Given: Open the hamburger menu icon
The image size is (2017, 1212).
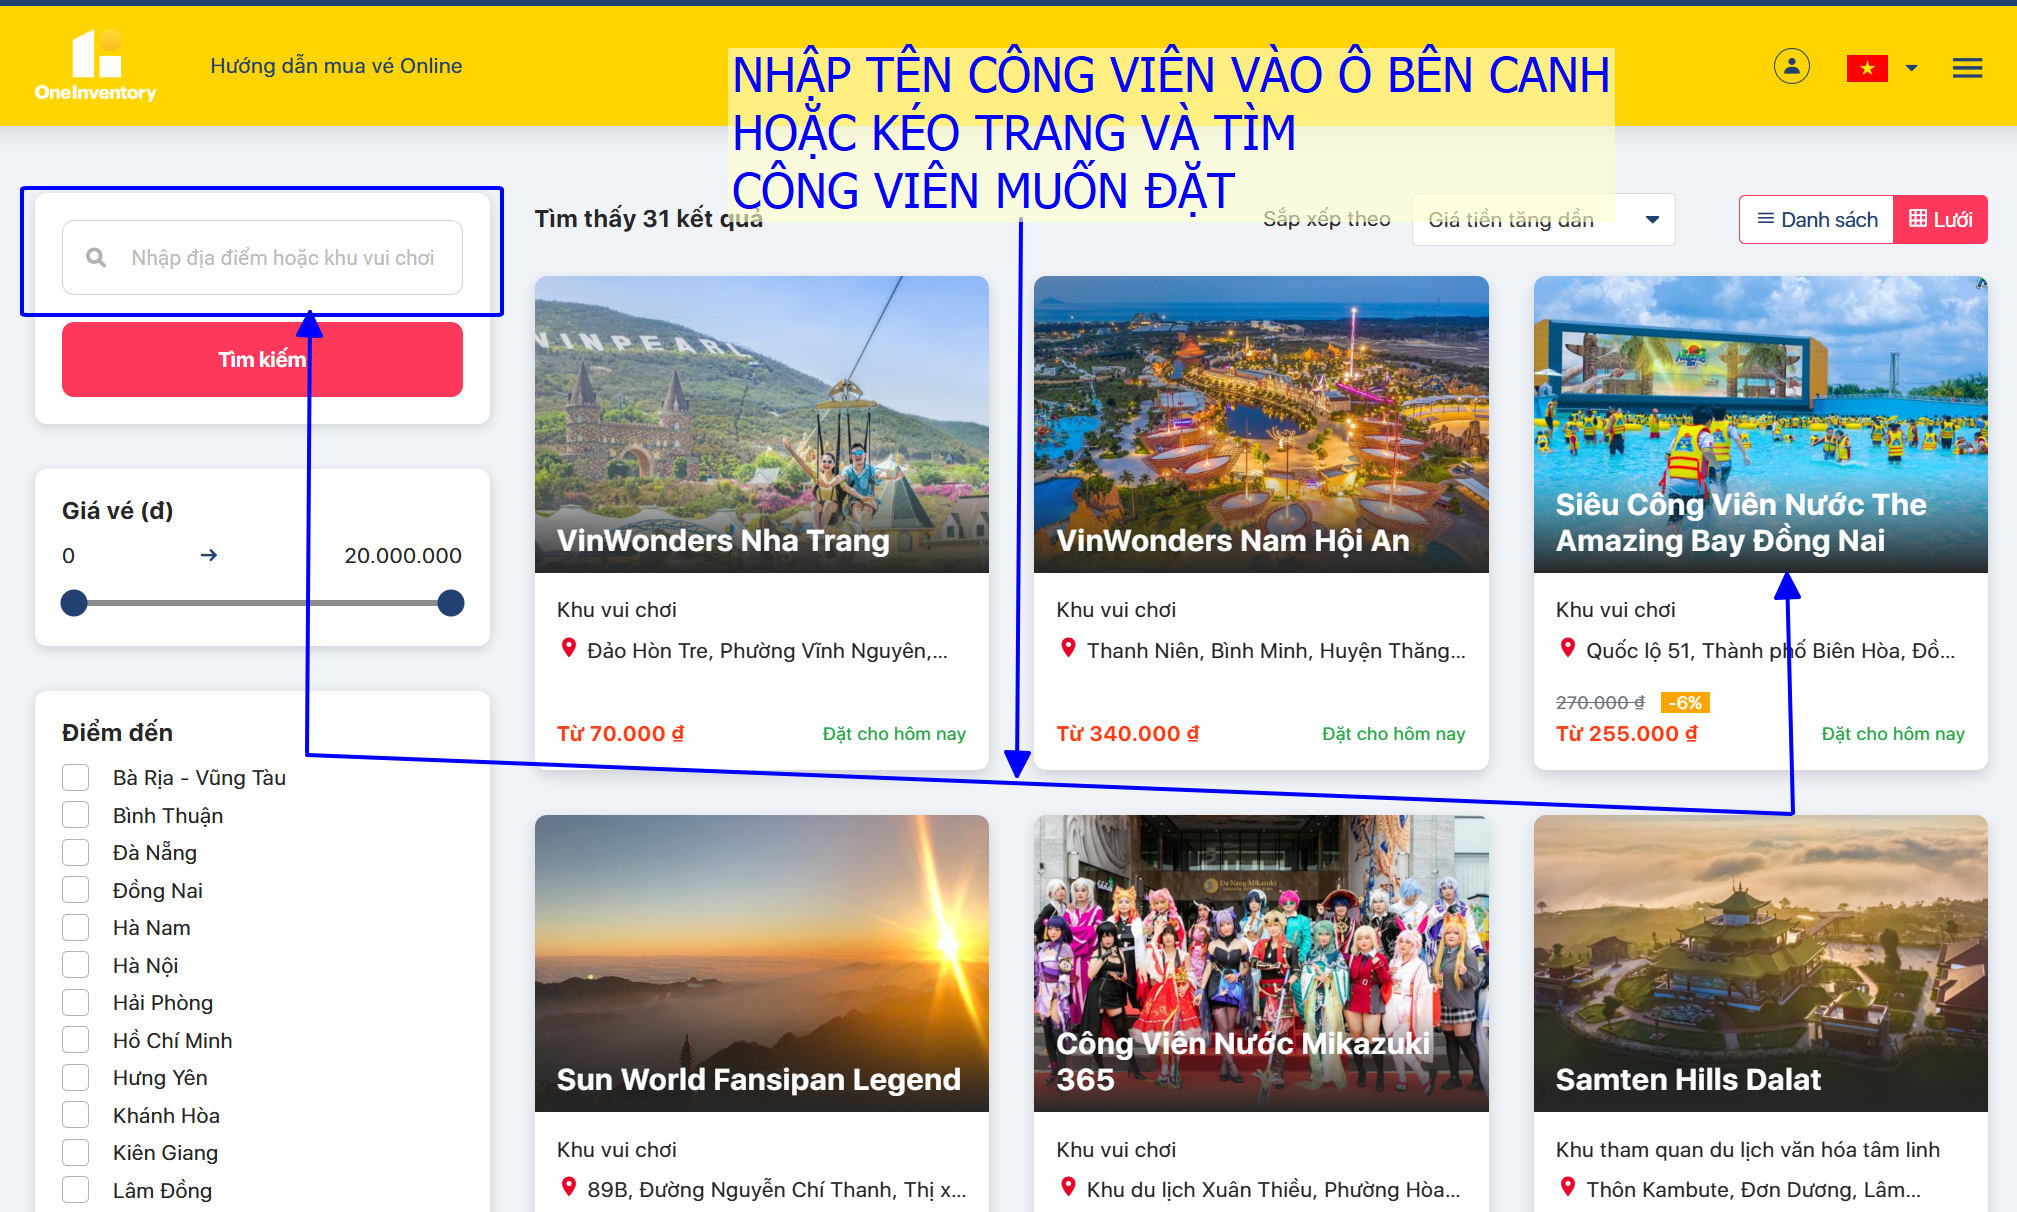Looking at the screenshot, I should 1967,68.
